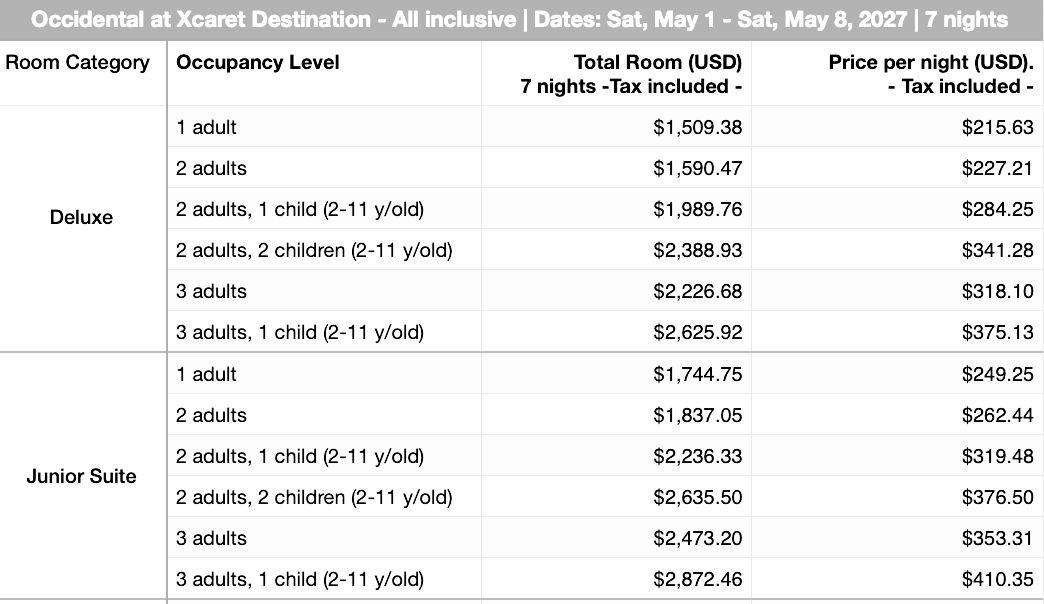The width and height of the screenshot is (1044, 604).
Task: Select the $2,625.92 total room cell
Action: (x=617, y=332)
